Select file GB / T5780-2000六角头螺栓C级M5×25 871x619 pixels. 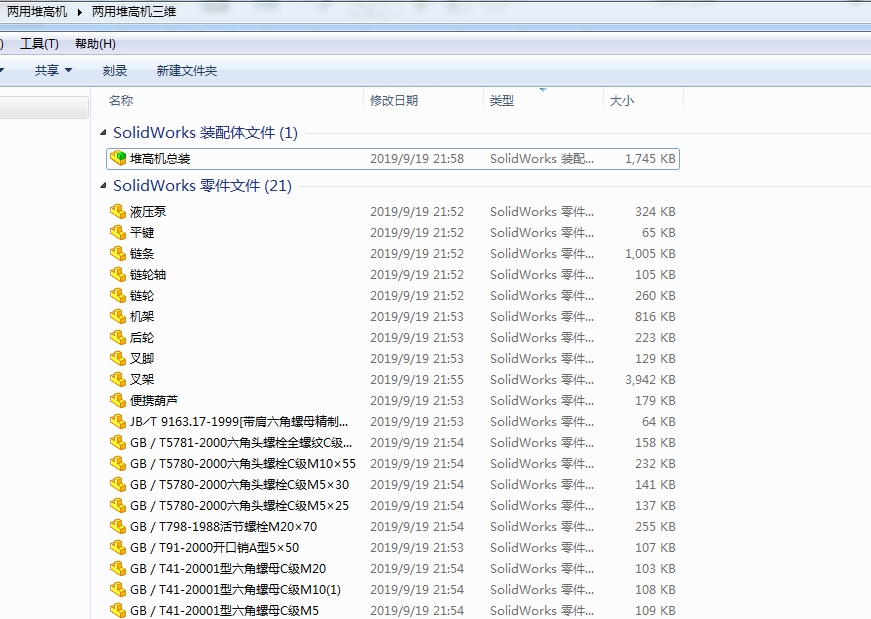point(239,506)
